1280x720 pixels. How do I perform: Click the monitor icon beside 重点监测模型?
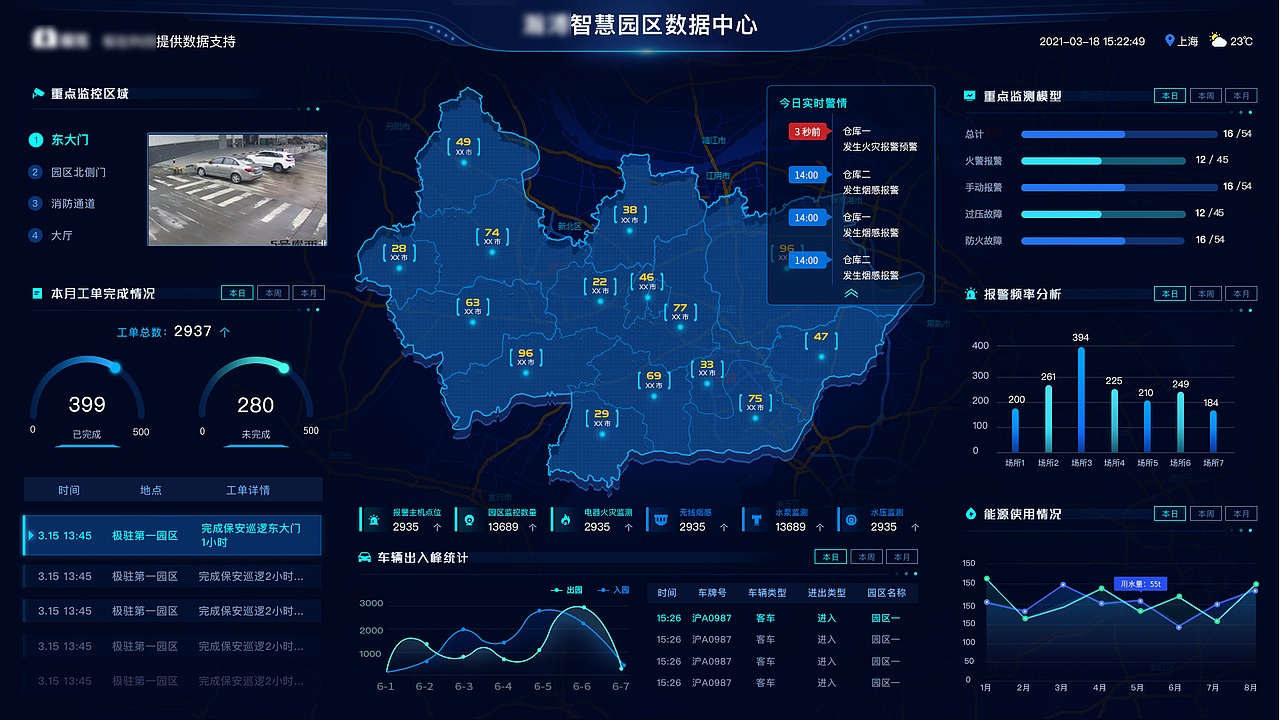[x=970, y=96]
